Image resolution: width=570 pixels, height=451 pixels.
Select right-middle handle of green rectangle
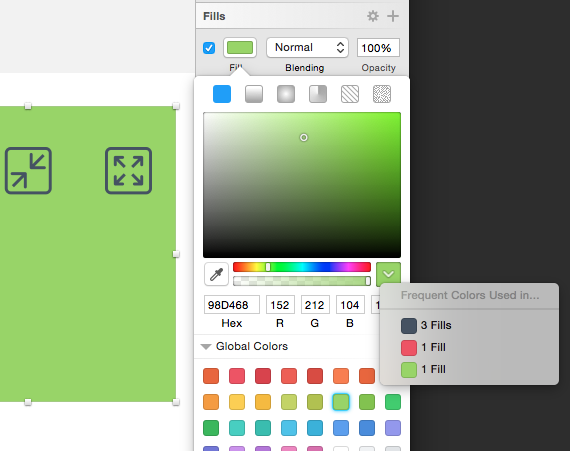(176, 254)
